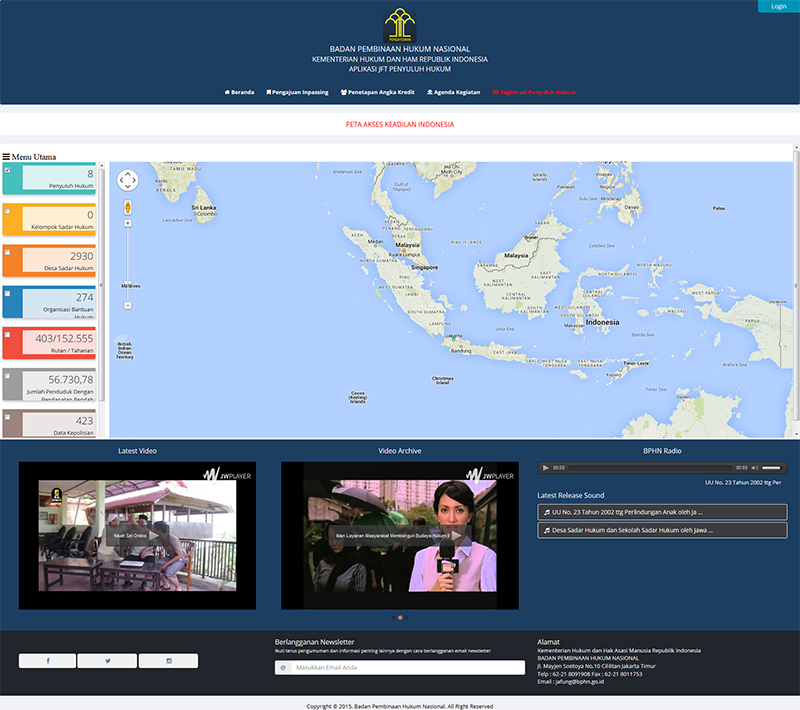800x710 pixels.
Task: Mute the radio speaker icon
Action: (755, 468)
